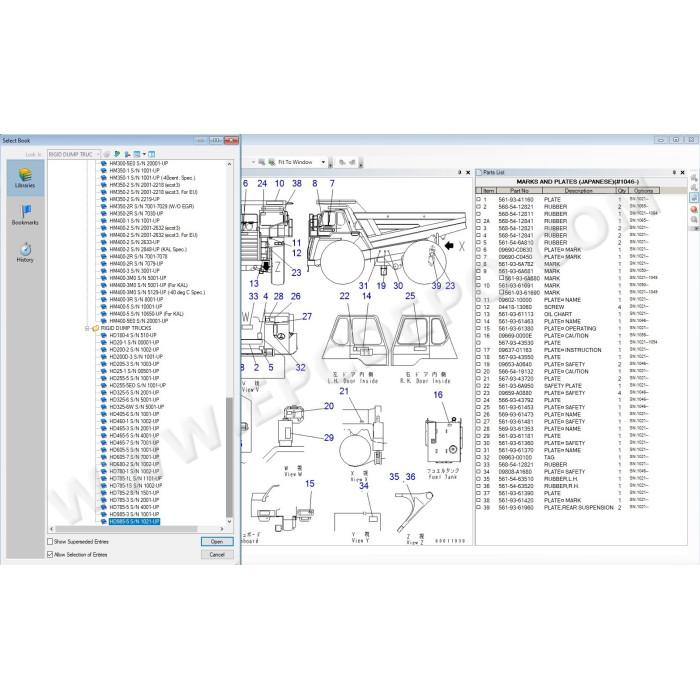Click the toolbar icon left of the views button
The height and width of the screenshot is (700, 700).
point(127,154)
